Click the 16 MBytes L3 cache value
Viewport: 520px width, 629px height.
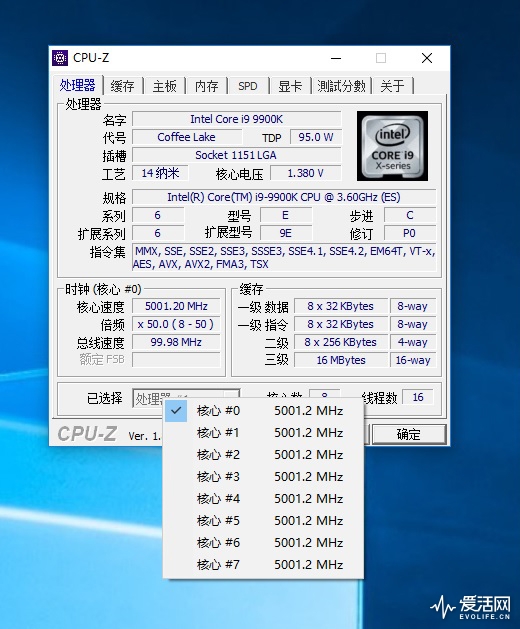[341, 360]
